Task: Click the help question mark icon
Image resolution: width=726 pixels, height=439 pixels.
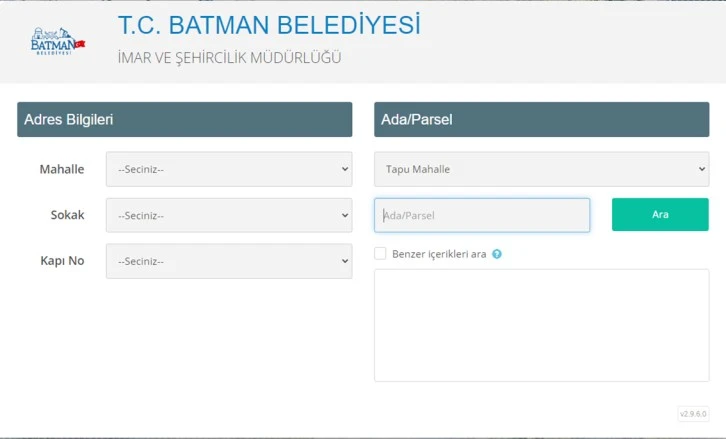Action: tap(497, 254)
